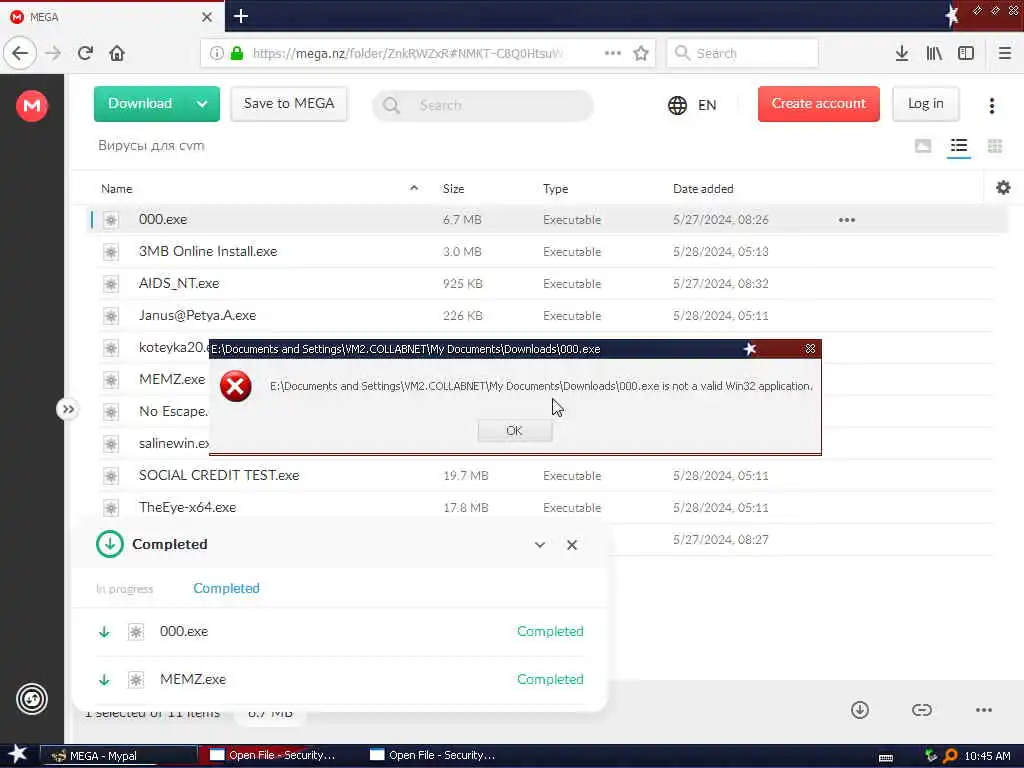Viewport: 1024px width, 768px height.
Task: Bookmark this page with the star icon
Action: pos(641,53)
